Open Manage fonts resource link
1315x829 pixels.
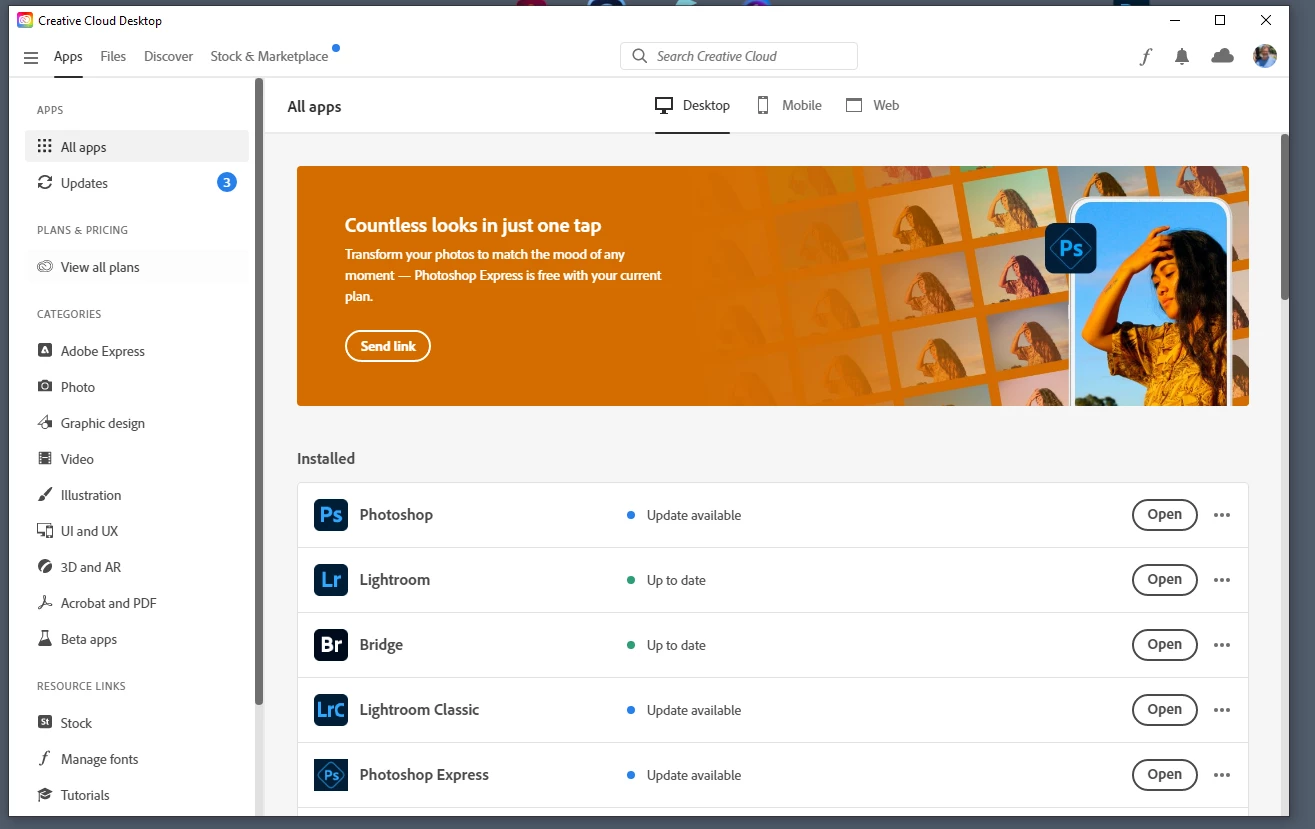click(137, 758)
